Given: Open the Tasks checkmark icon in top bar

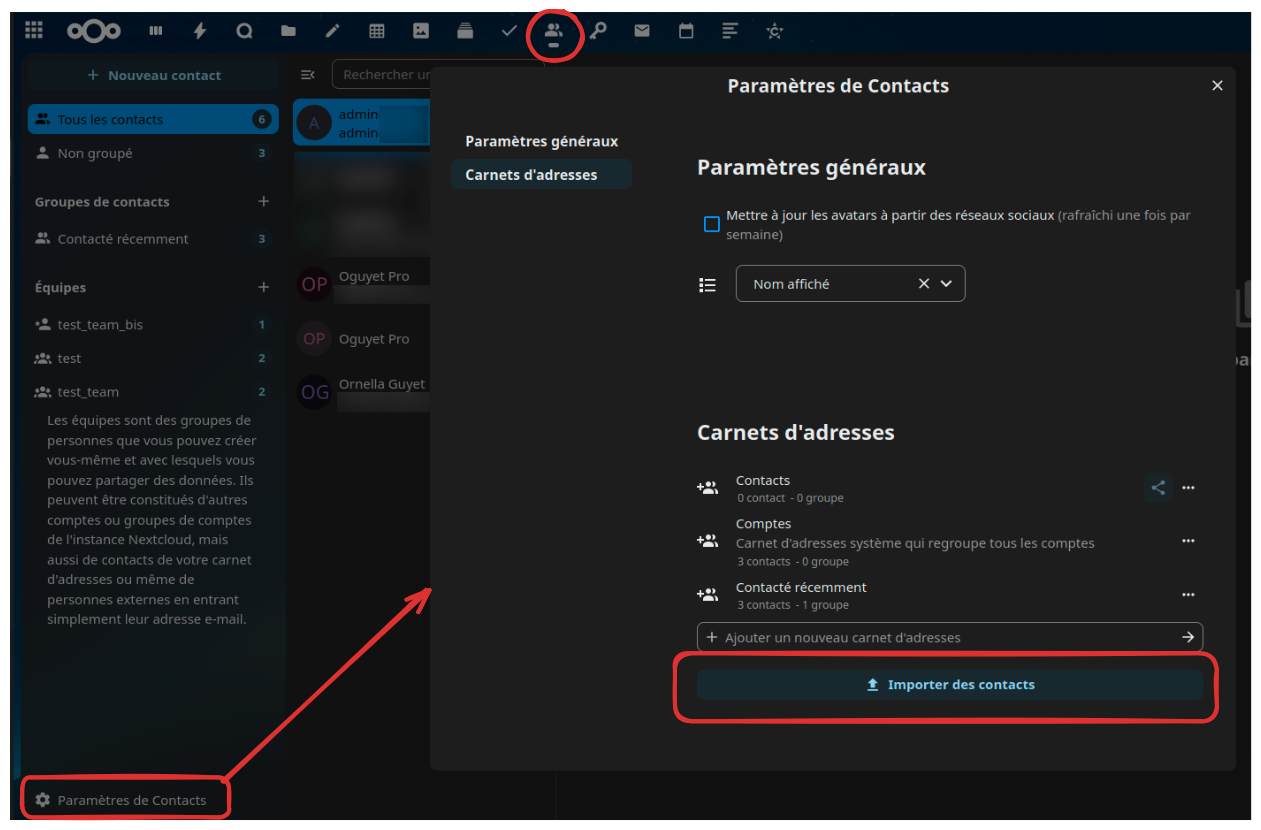Looking at the screenshot, I should (x=509, y=31).
